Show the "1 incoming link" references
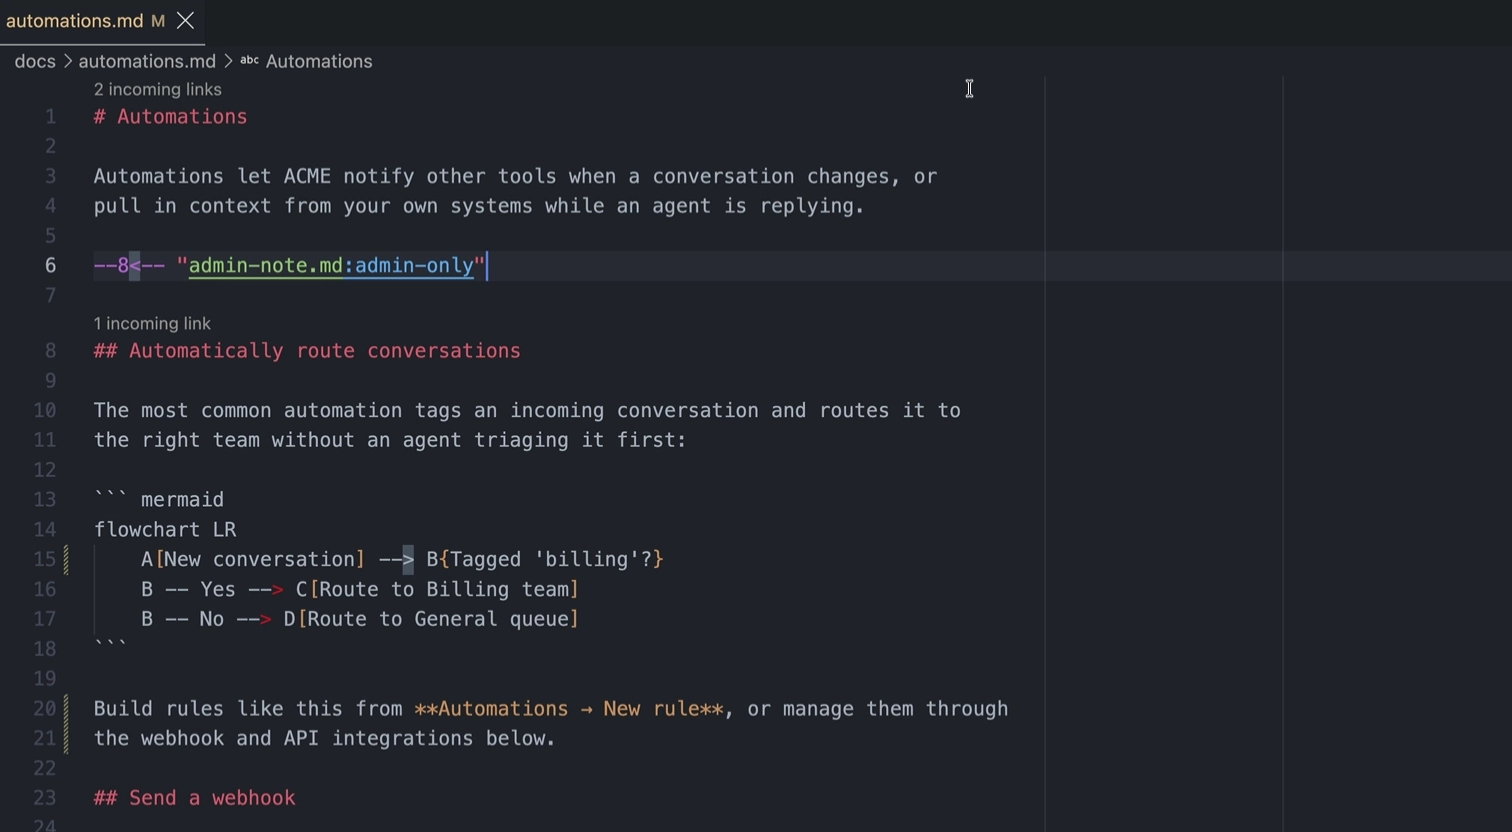The image size is (1512, 832). tap(152, 323)
